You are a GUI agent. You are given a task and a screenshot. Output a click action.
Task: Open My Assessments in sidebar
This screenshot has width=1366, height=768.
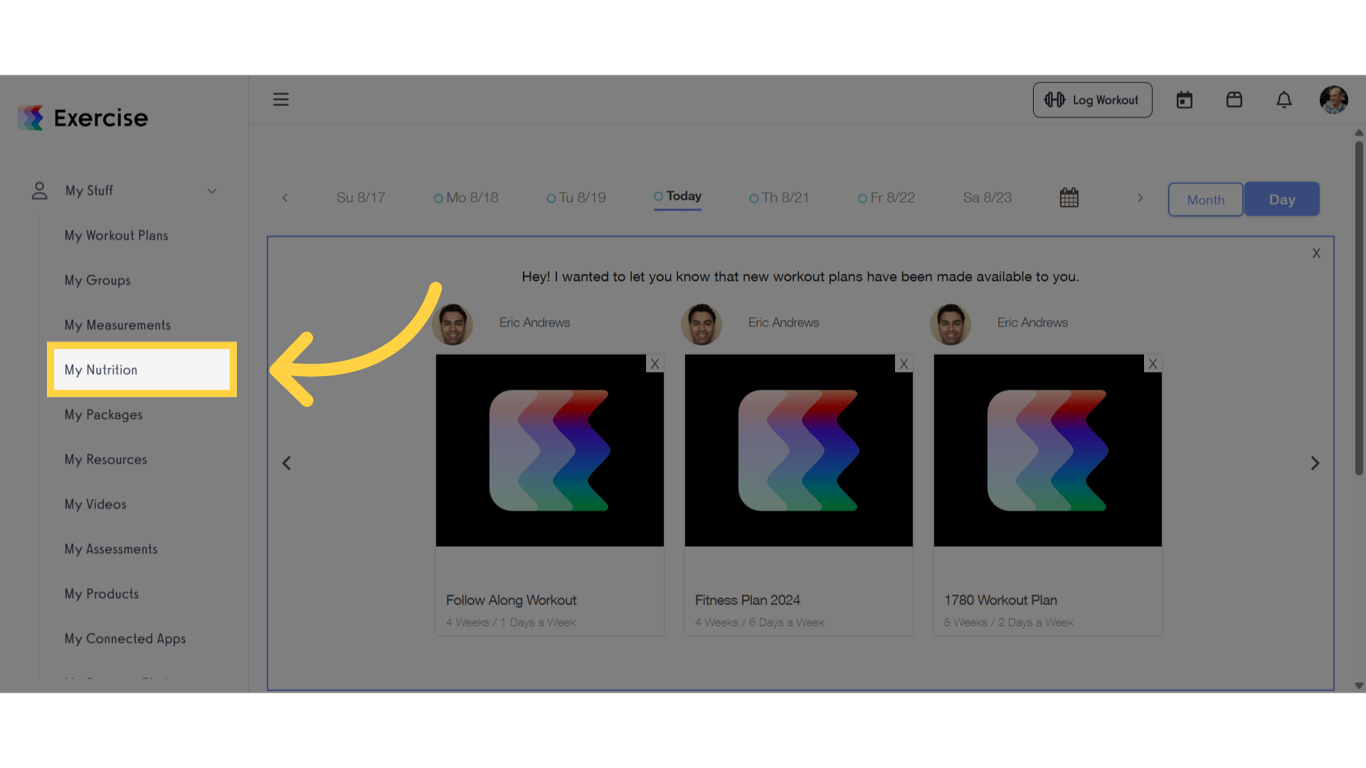click(x=111, y=549)
